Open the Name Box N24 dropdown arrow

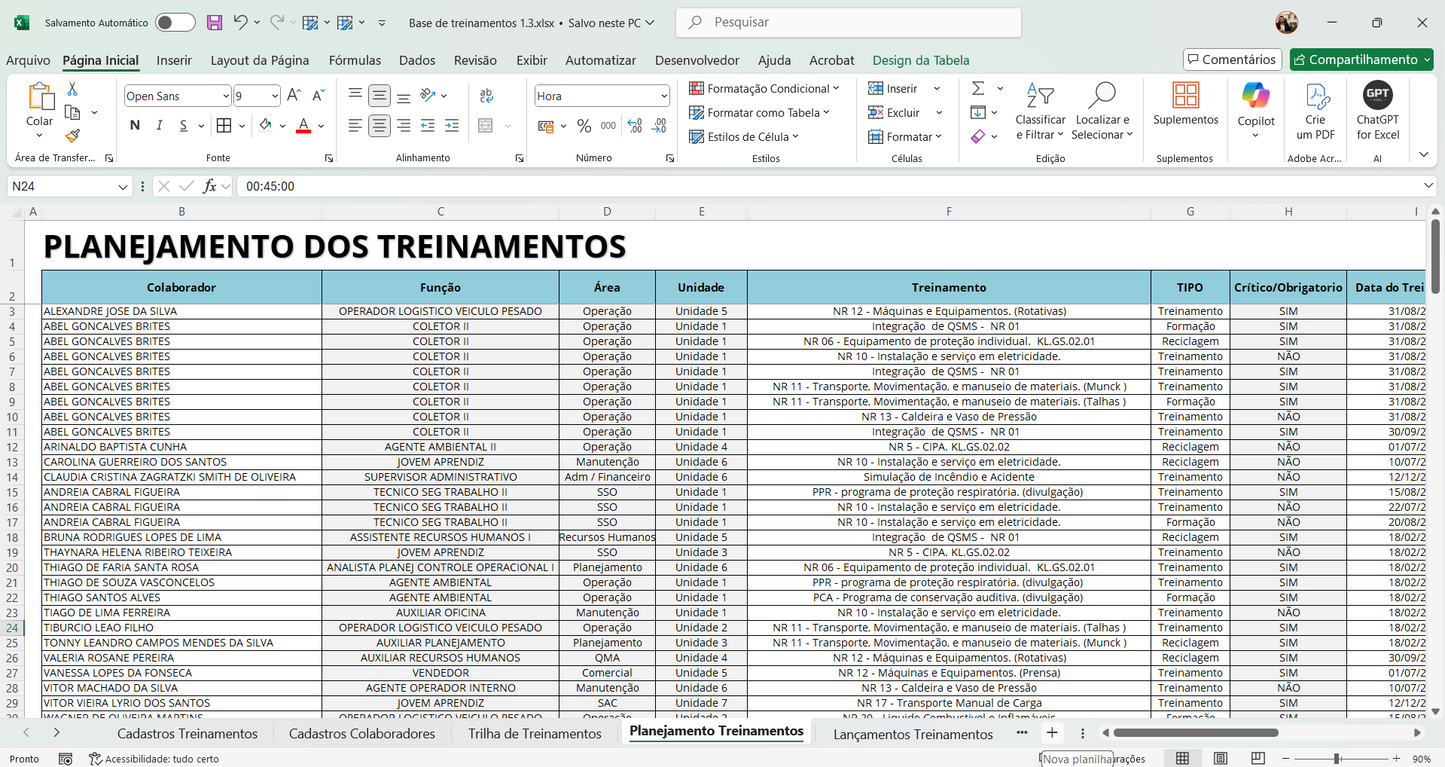click(123, 186)
